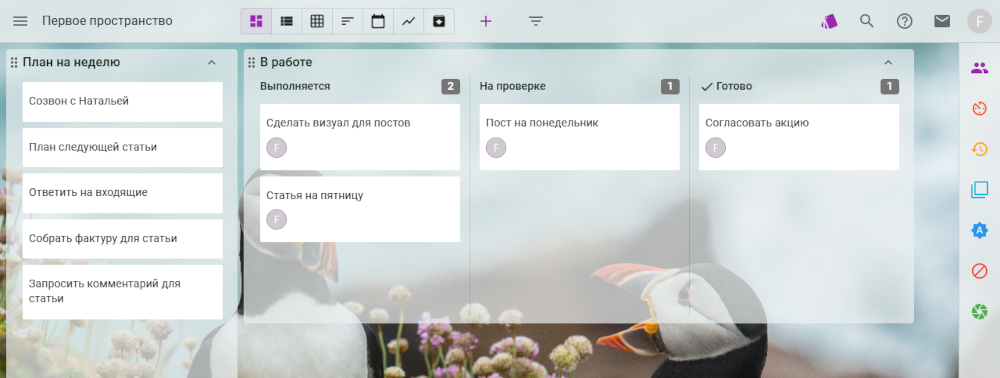Open the timeline view
This screenshot has width=1000, height=378.
click(x=348, y=21)
